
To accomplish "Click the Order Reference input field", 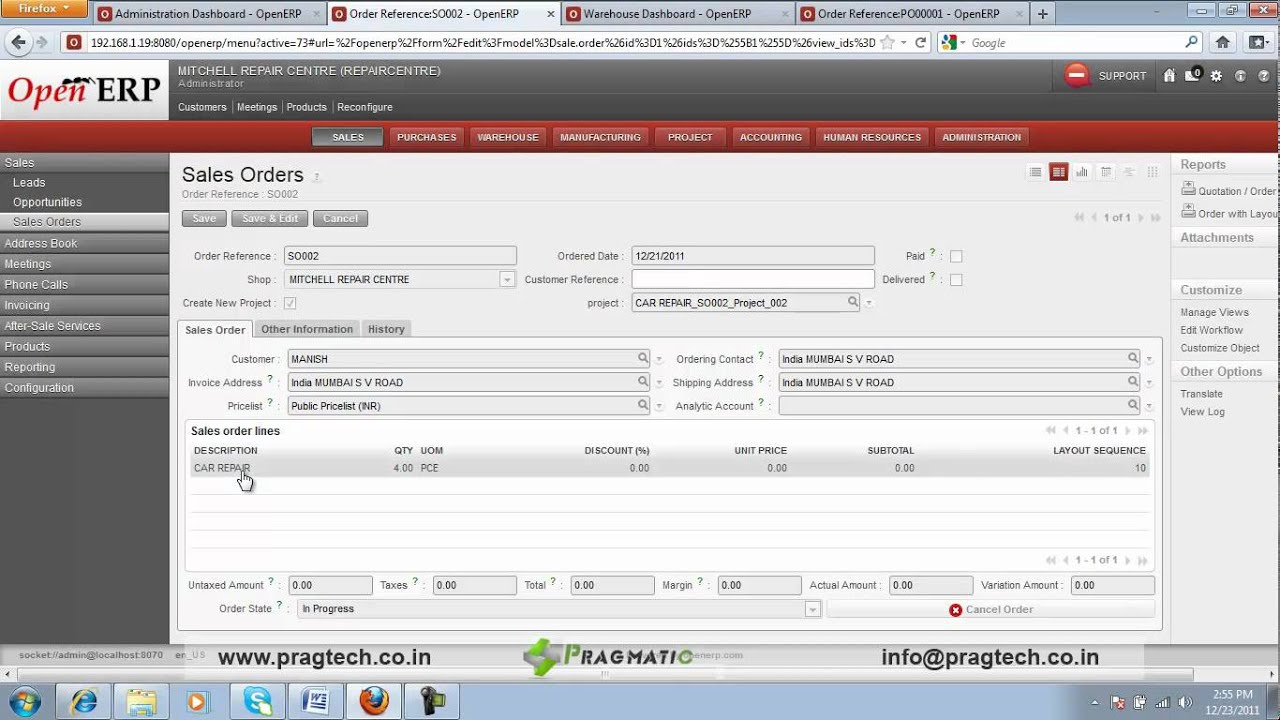I will point(400,256).
